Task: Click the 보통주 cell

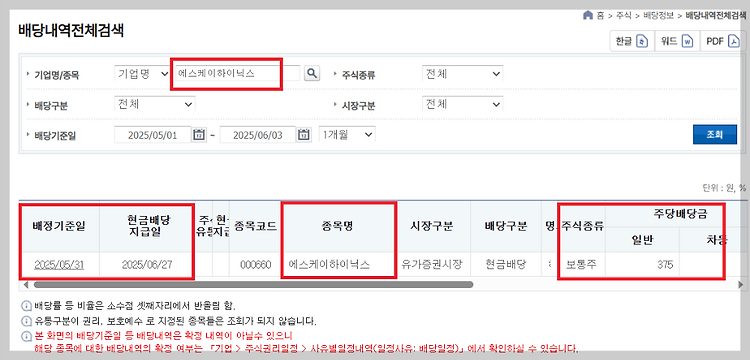Action: 583,264
